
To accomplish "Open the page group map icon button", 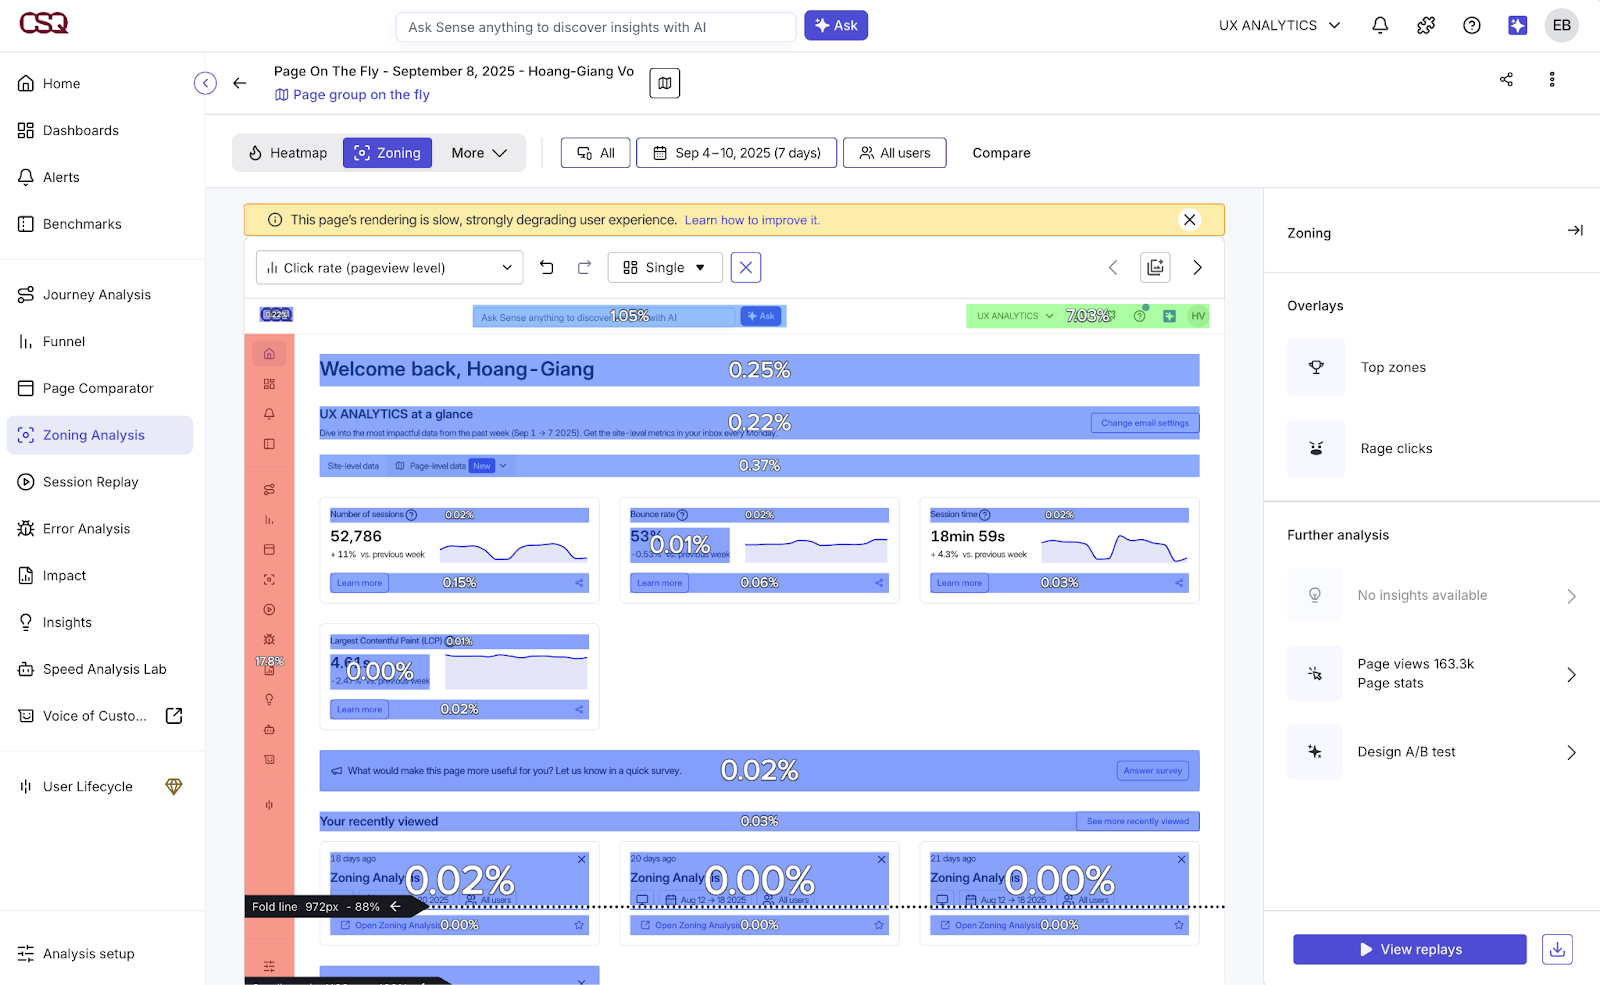I will click(x=665, y=83).
